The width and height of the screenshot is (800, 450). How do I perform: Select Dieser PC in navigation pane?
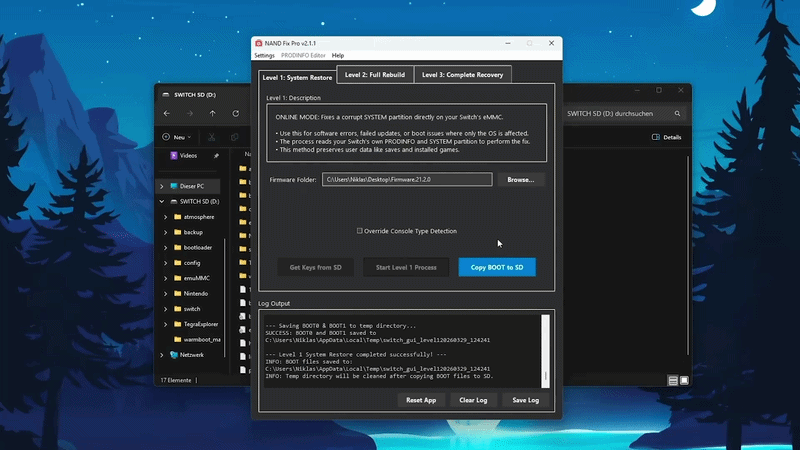point(191,186)
